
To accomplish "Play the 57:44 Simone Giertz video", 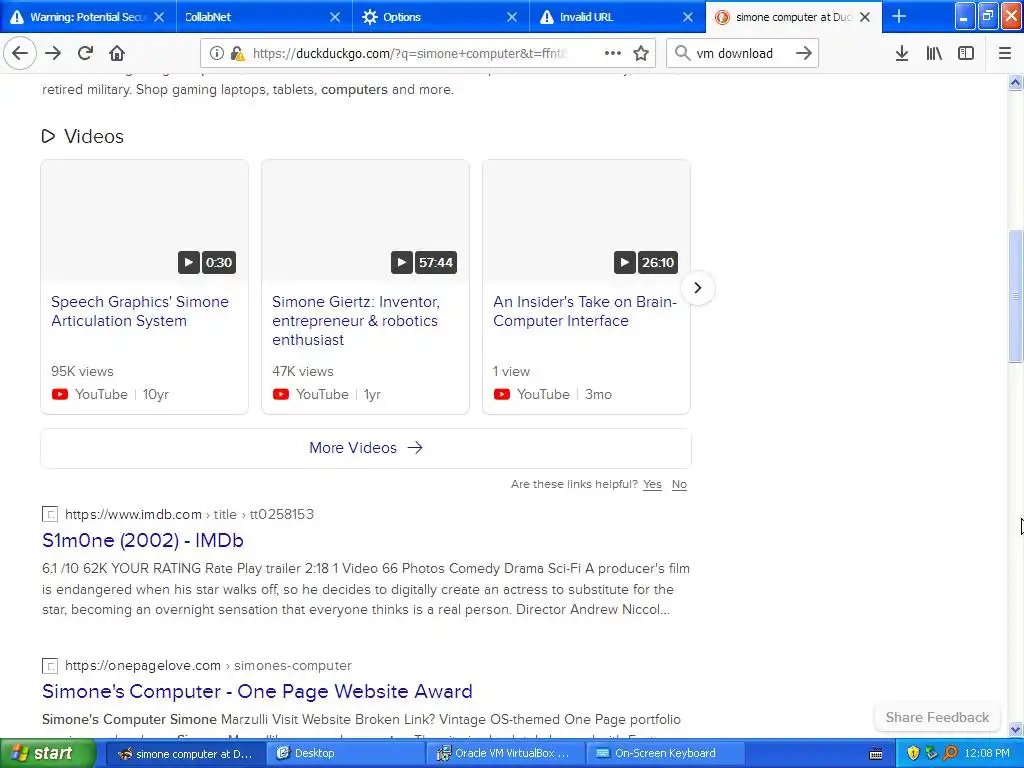I will click(402, 263).
